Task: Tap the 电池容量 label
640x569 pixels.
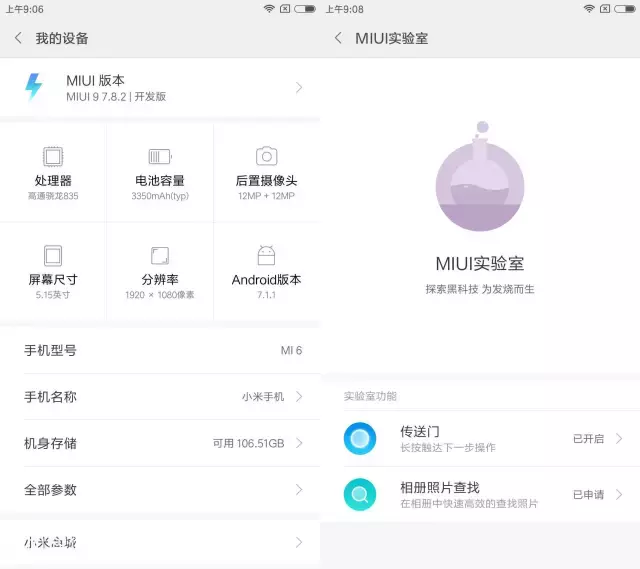Action: [160, 180]
